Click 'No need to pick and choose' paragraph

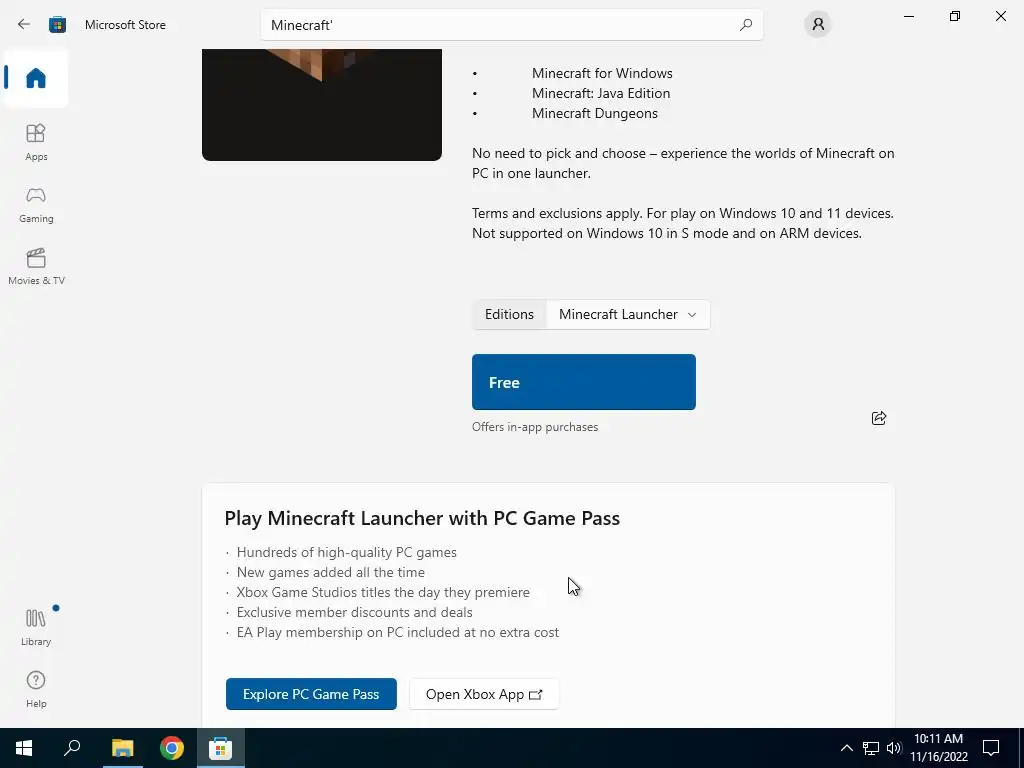tap(683, 163)
